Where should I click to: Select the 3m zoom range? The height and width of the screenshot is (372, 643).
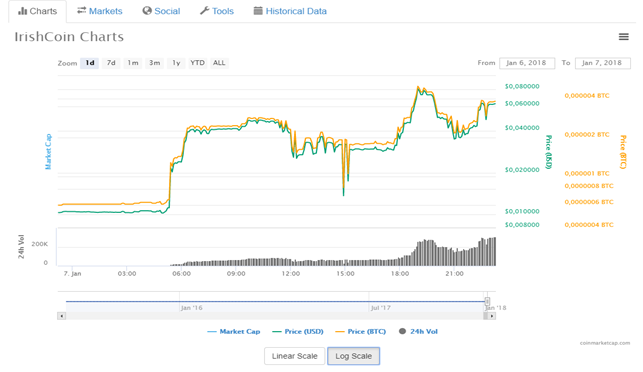(154, 63)
